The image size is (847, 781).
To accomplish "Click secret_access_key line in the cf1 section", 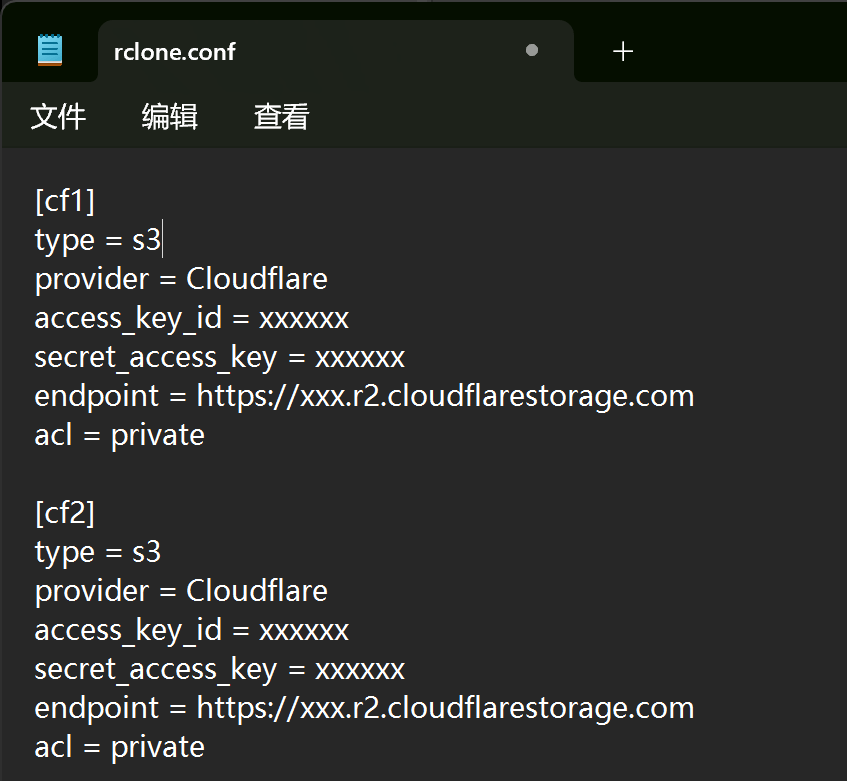I will pos(219,357).
